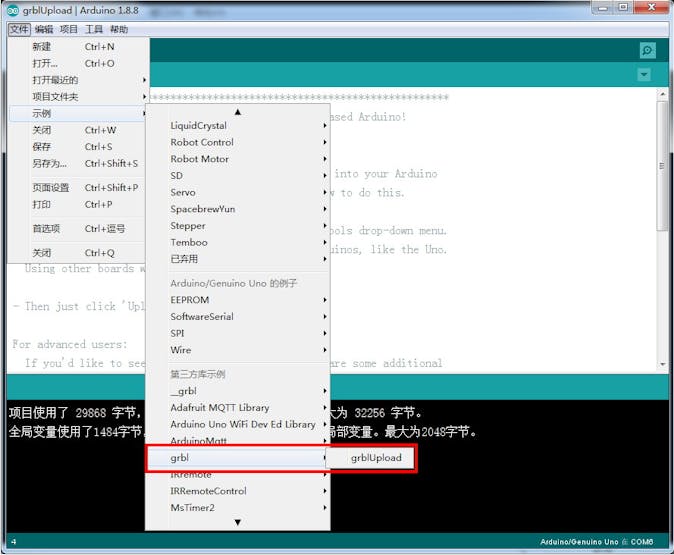Screen dimensions: 674x555
Task: Choose 新建 Ctrl+N from file menu
Action: (x=77, y=46)
